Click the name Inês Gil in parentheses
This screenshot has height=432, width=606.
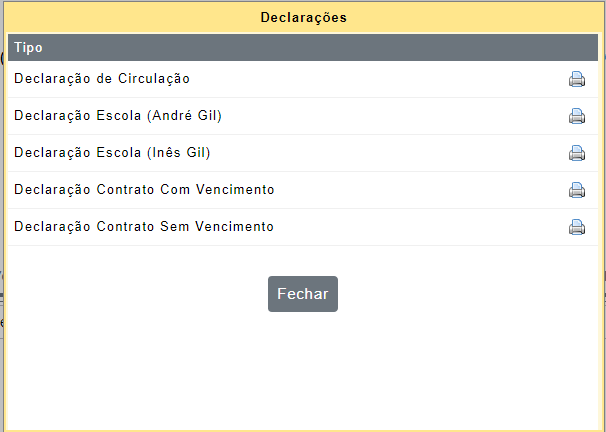[x=179, y=153]
